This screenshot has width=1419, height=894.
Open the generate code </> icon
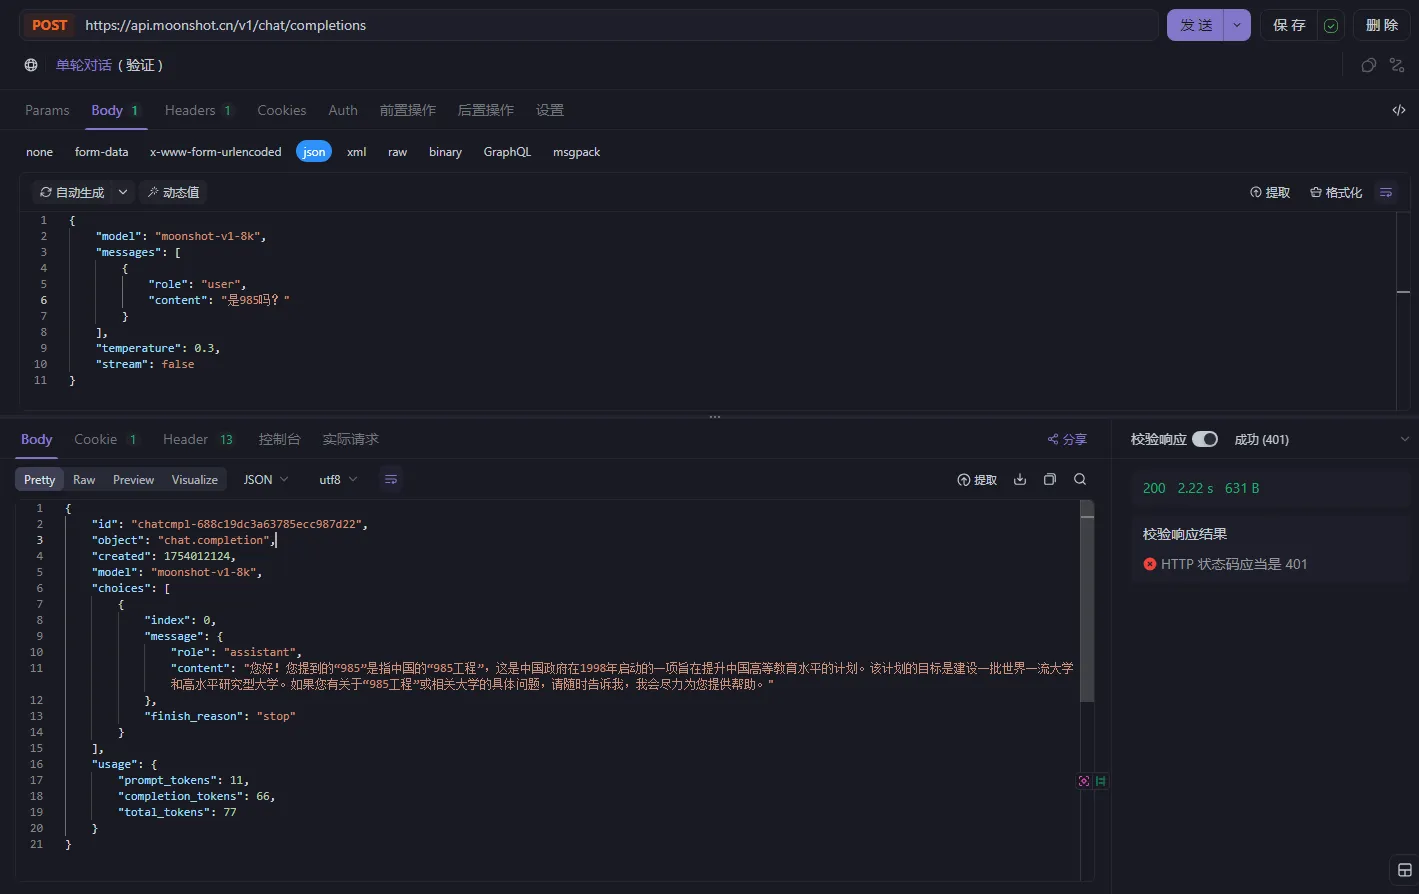coord(1399,110)
